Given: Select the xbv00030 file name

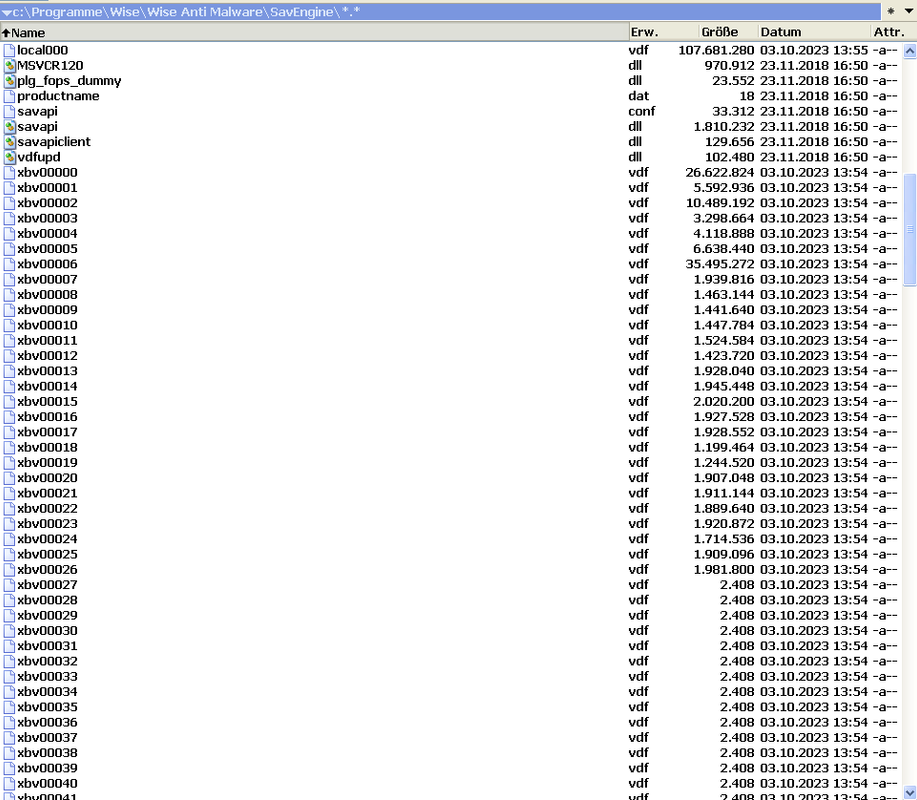Looking at the screenshot, I should point(47,630).
